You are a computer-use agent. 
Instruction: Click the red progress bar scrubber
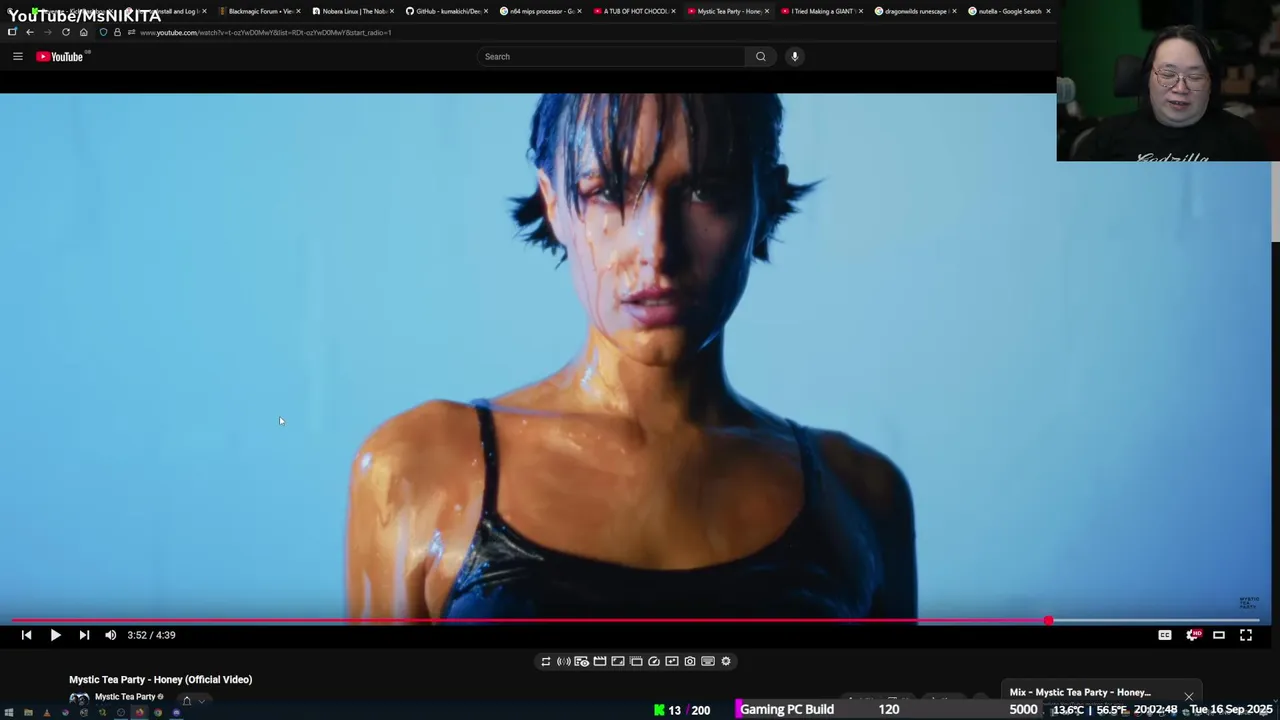click(1048, 621)
